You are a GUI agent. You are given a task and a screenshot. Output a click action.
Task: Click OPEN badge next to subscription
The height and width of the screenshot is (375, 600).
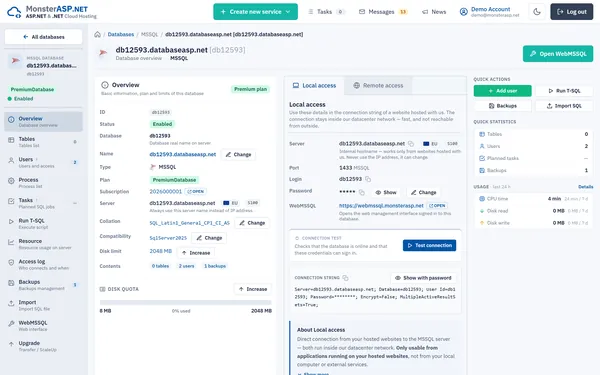click(196, 191)
